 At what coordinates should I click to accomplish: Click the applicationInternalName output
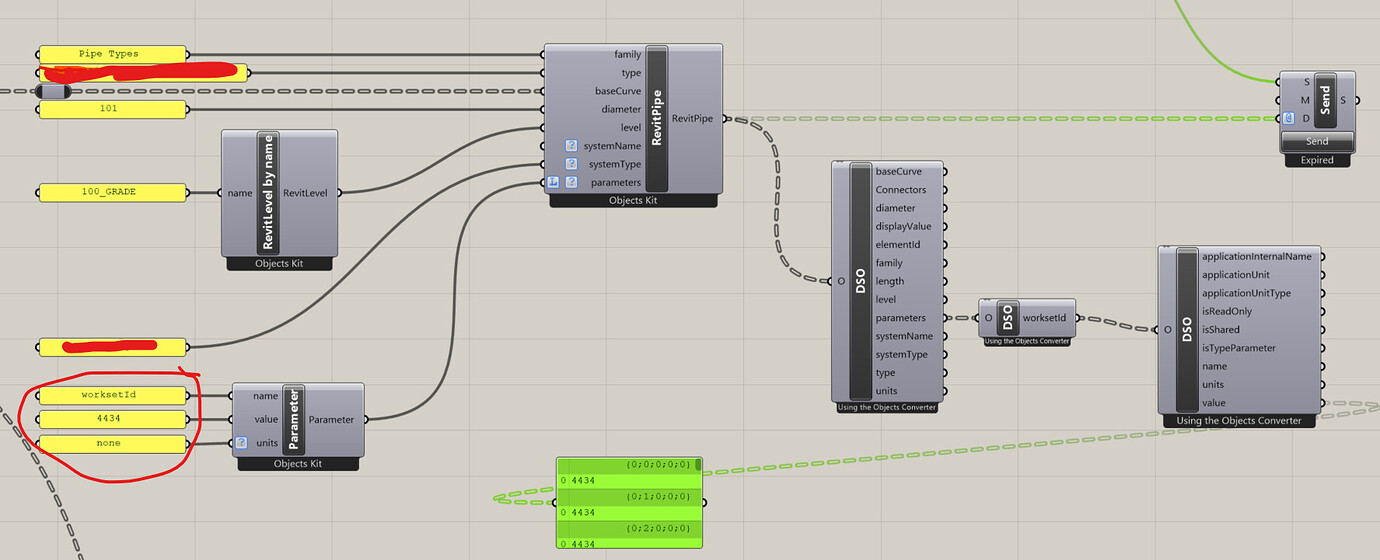click(x=1256, y=257)
